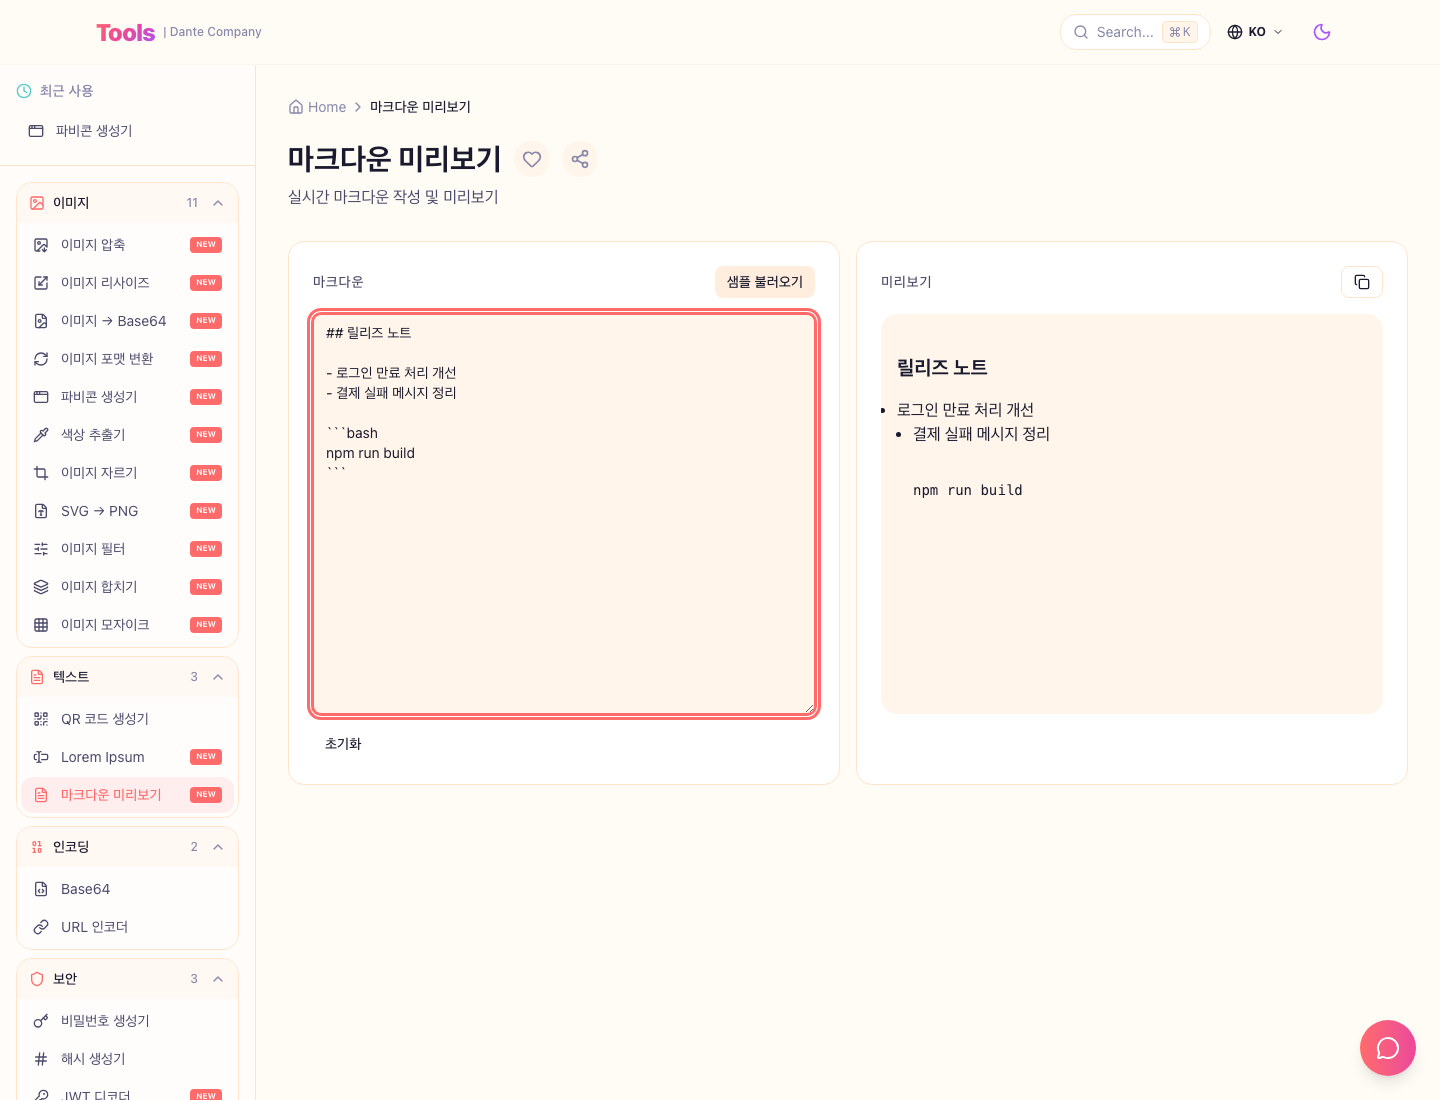Screen dimensions: 1440x1100
Task: Click preview item 결제 실패 메시지 정리
Action: point(981,434)
